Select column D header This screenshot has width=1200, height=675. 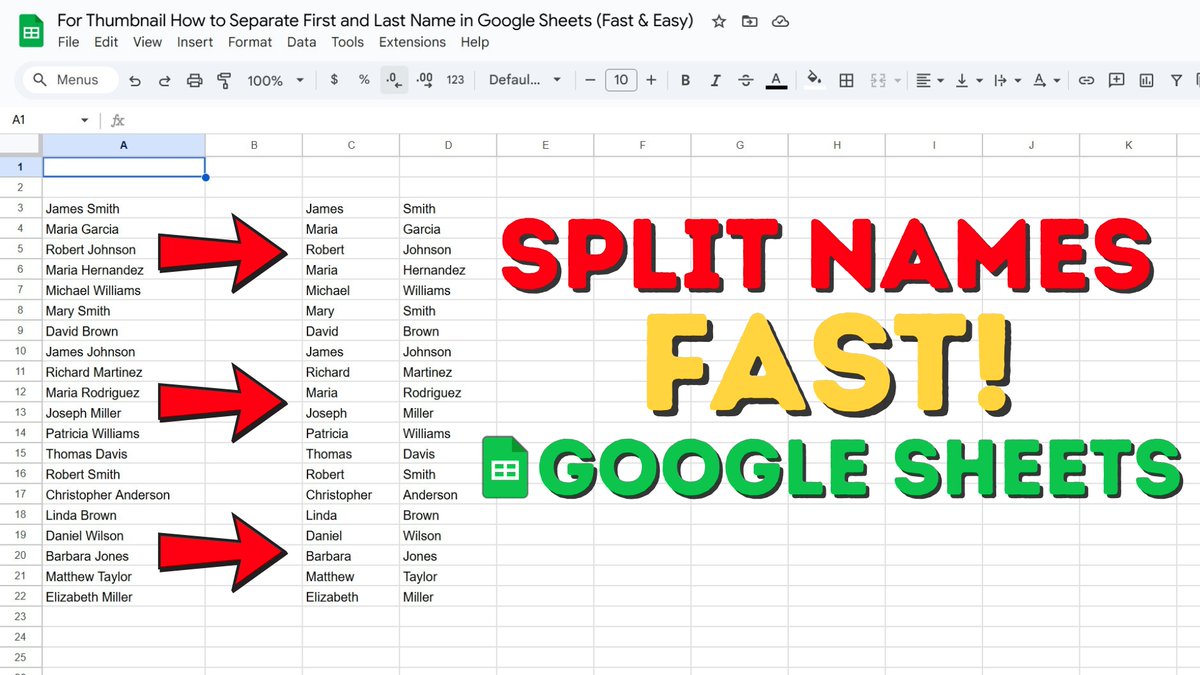click(448, 145)
